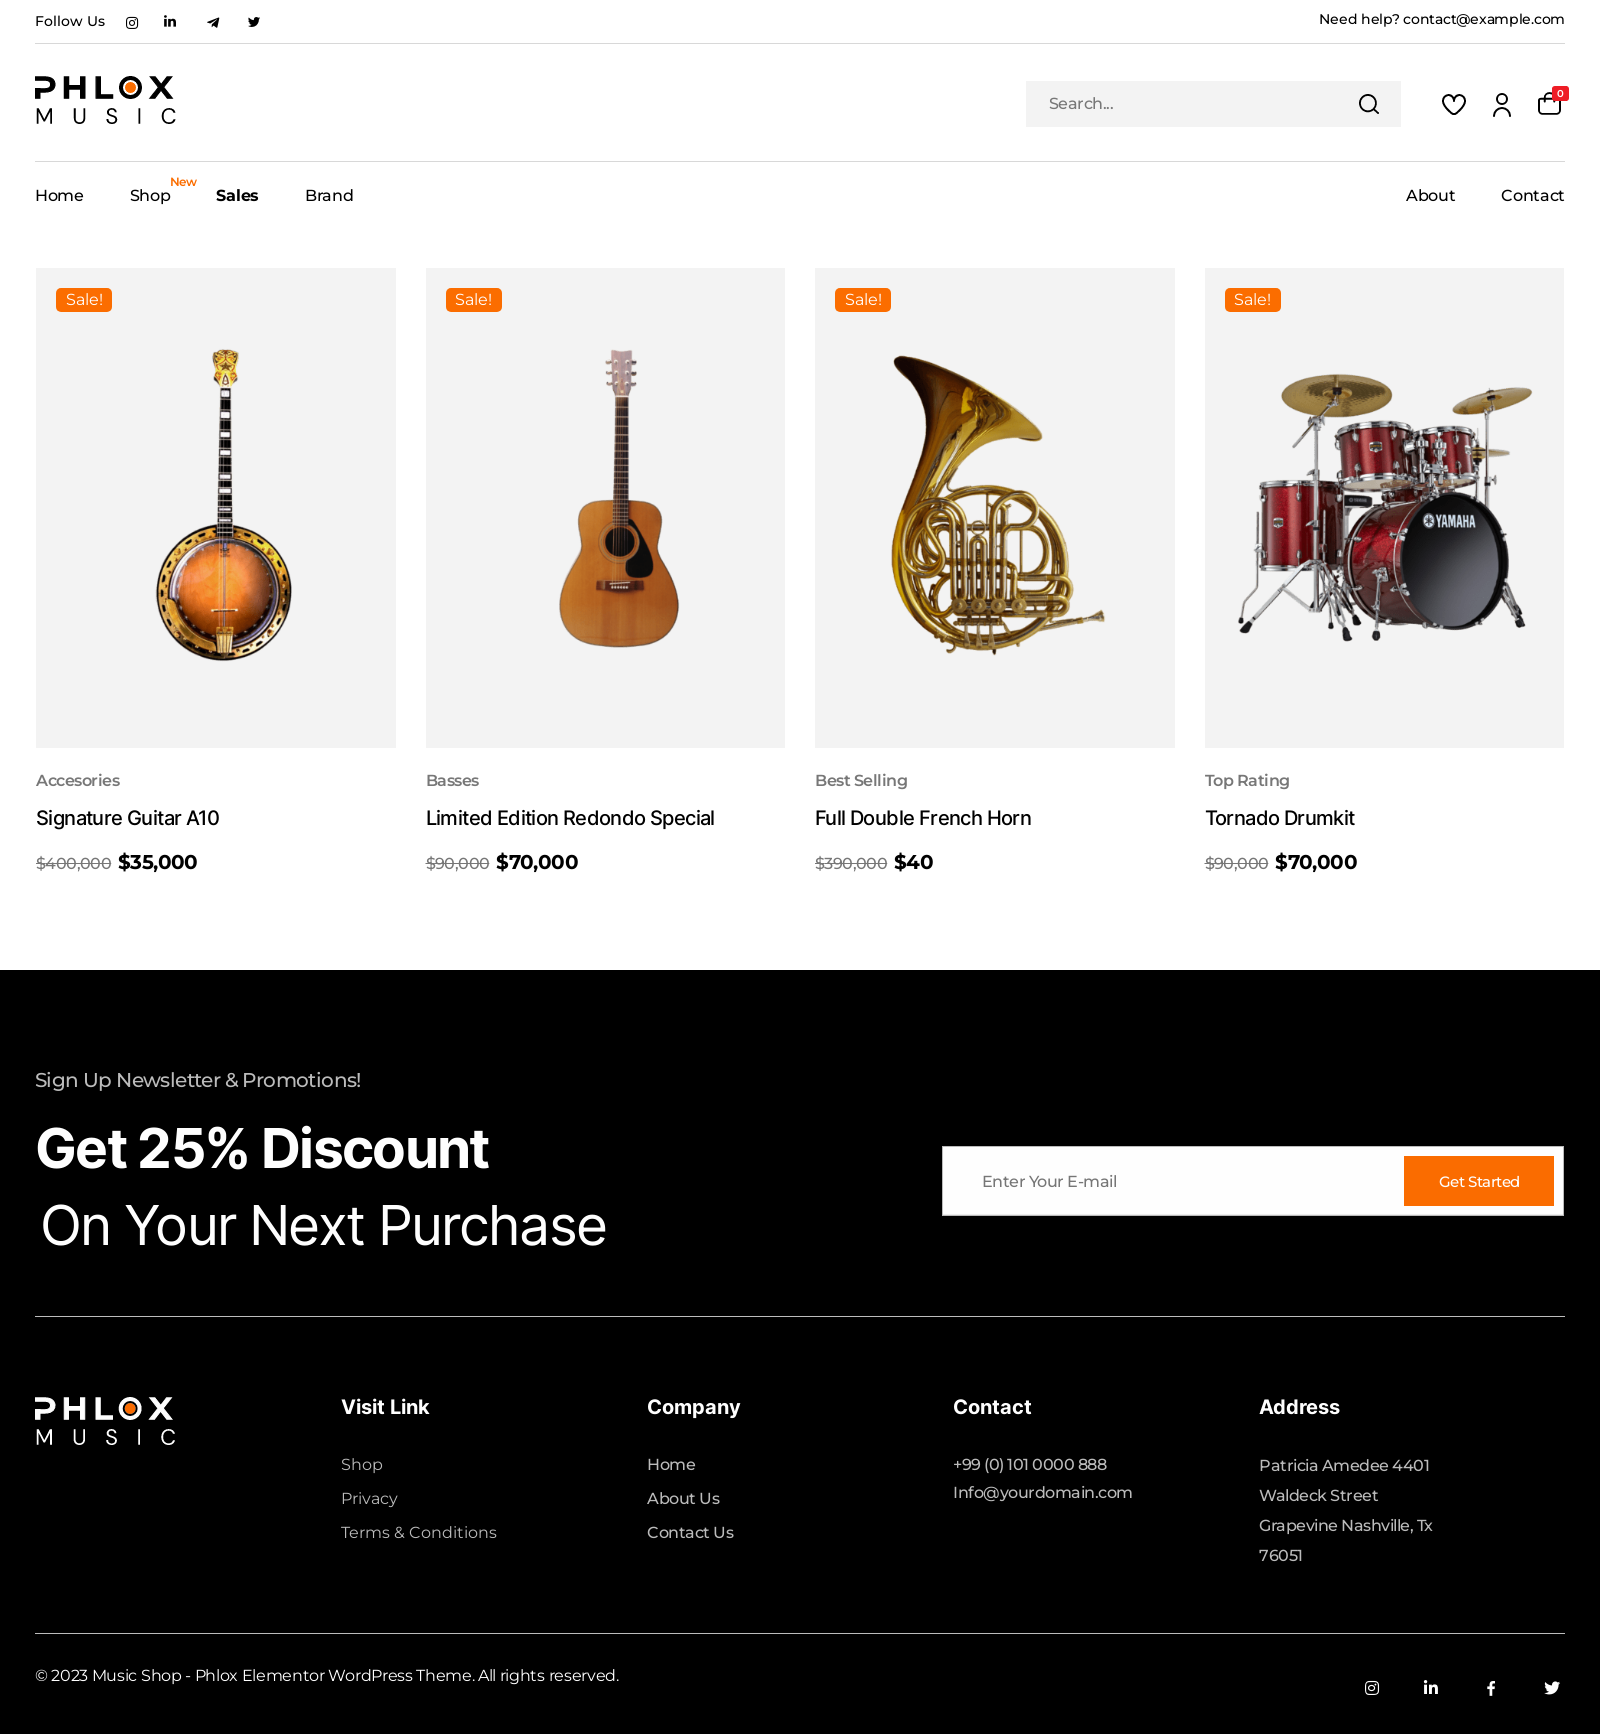Click the footer Facebook icon

(1491, 1688)
